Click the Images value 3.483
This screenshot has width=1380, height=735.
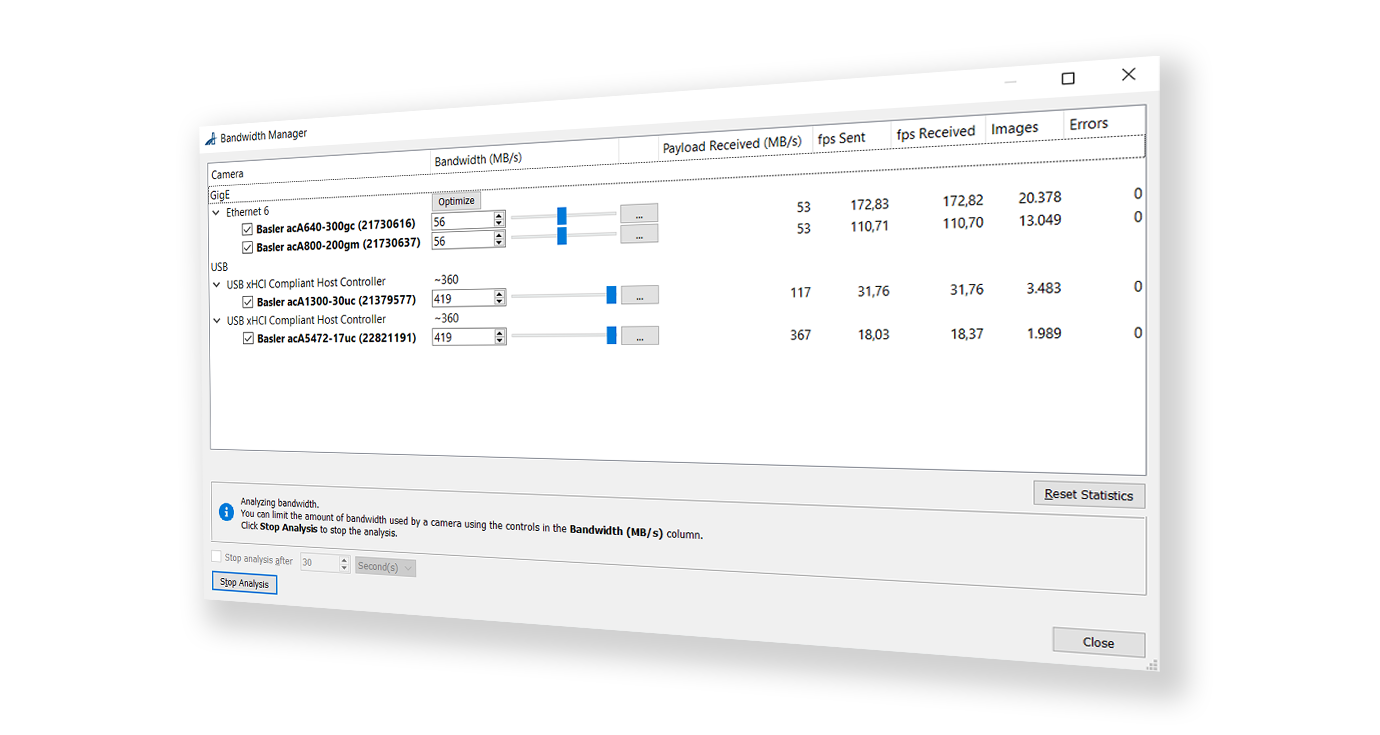tap(1044, 288)
